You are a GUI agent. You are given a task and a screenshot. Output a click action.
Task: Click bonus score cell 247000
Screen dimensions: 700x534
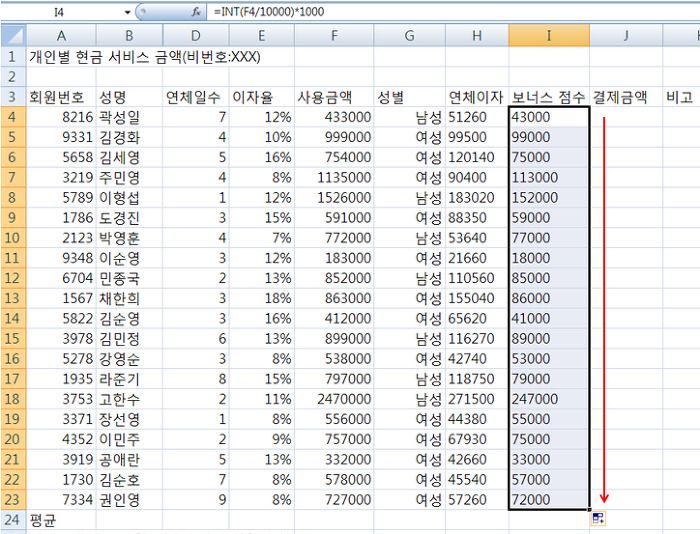549,399
